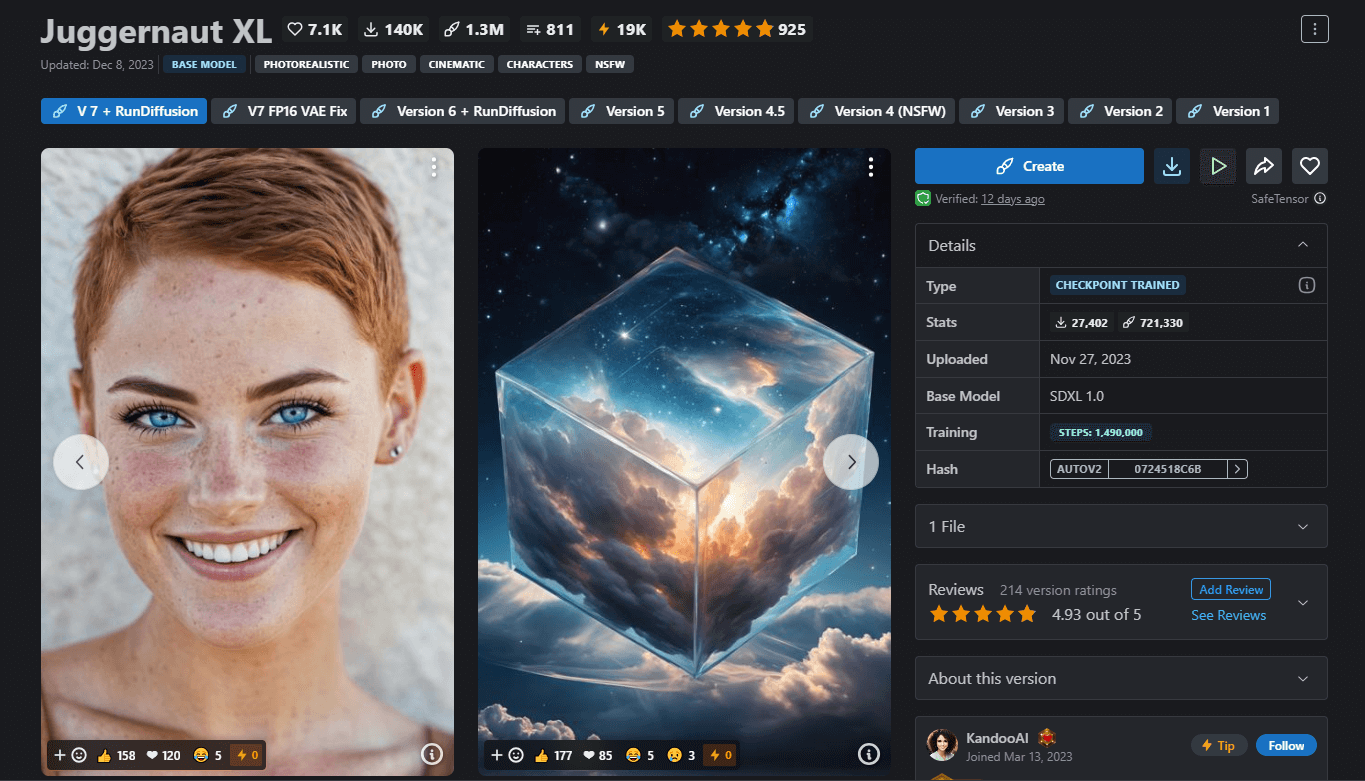Add emoji reaction on the portrait image
The image size is (1365, 781).
coord(70,755)
